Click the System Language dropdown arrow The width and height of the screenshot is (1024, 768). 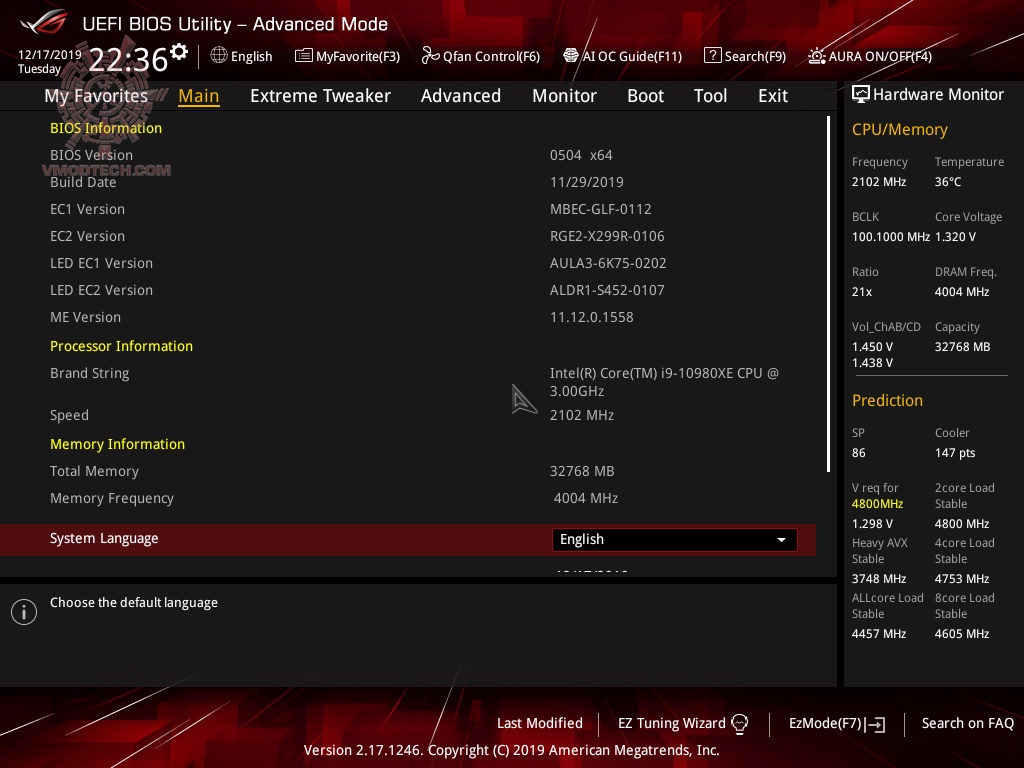point(781,540)
